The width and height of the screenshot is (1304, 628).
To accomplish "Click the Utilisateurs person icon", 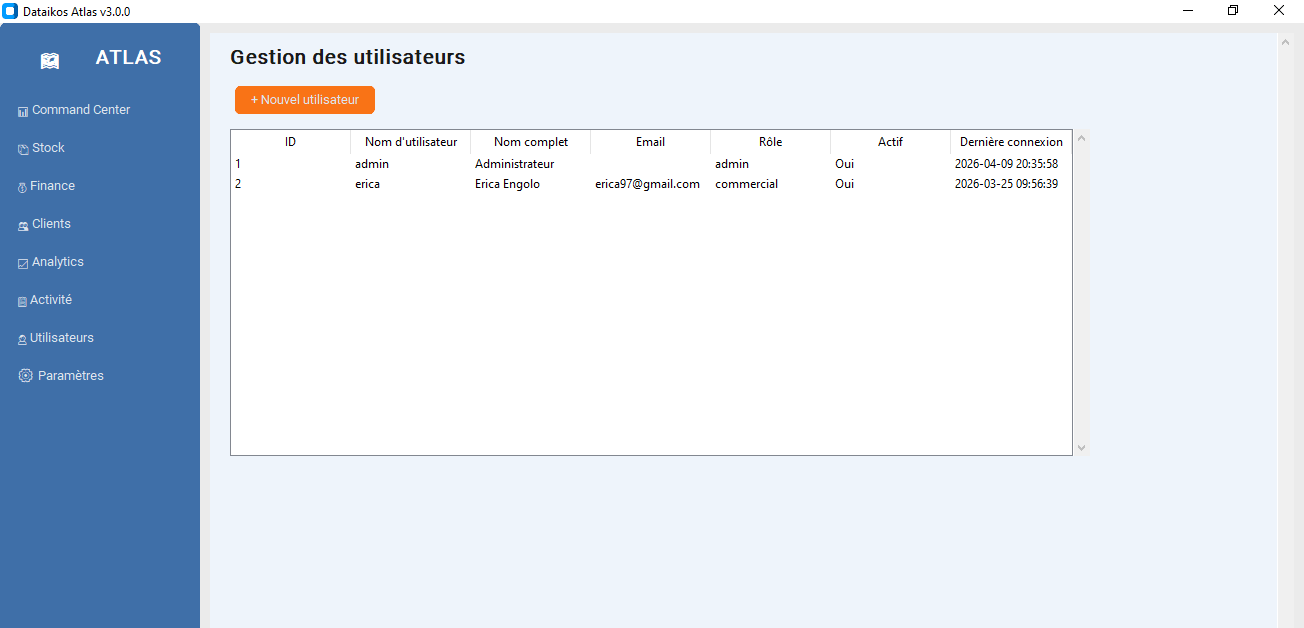I will coord(22,339).
